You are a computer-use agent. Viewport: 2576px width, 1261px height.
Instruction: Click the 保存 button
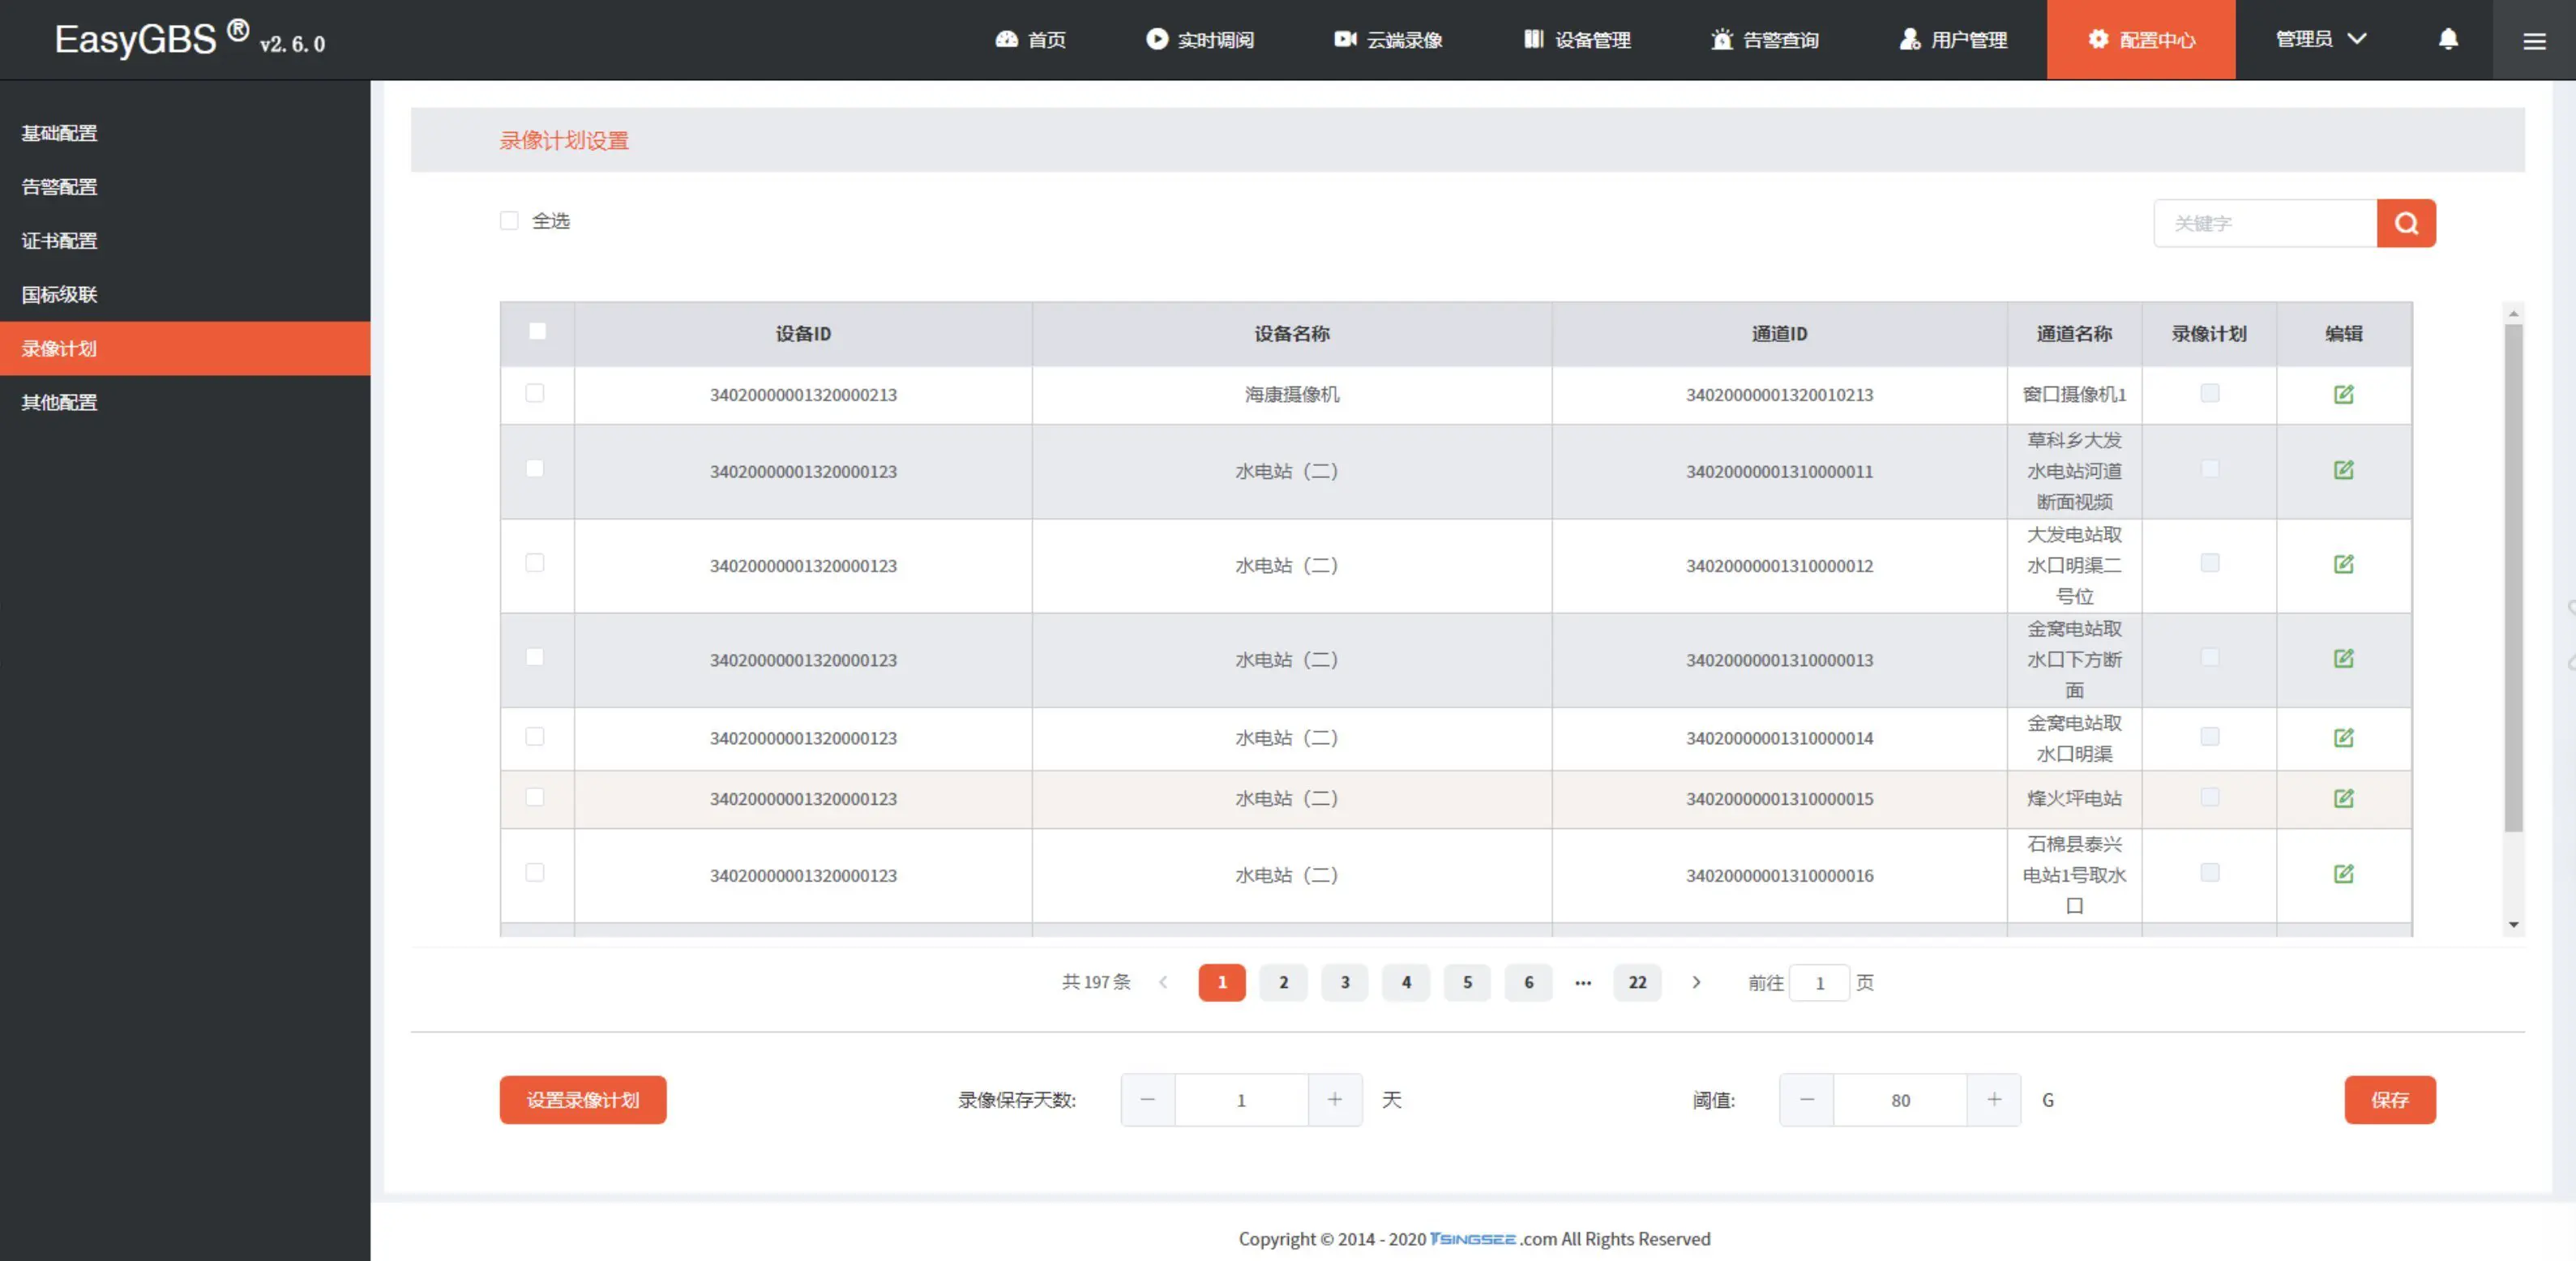(x=2389, y=1099)
